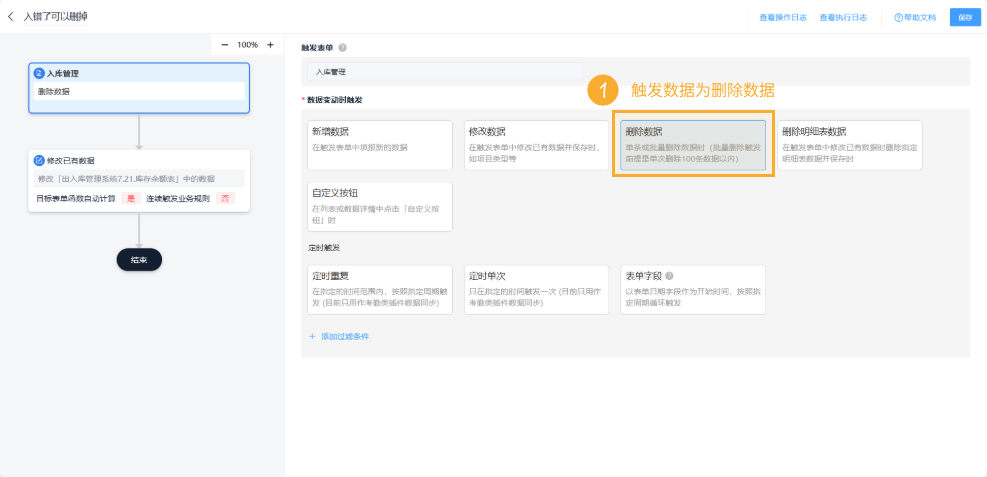Click 是 tag after 目标表单函数自动计算
Image resolution: width=987 pixels, height=477 pixels.
click(131, 198)
